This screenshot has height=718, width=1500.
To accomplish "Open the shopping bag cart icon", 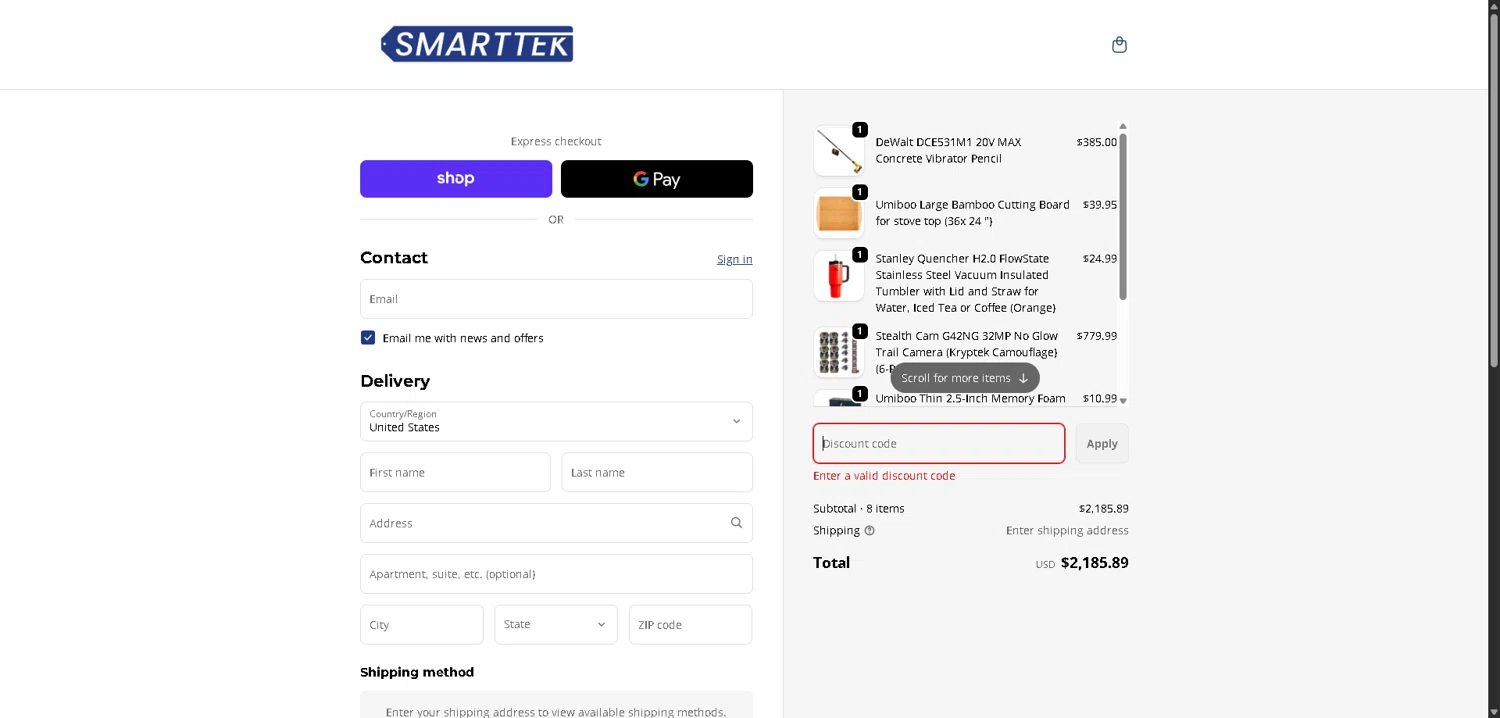I will 1119,45.
